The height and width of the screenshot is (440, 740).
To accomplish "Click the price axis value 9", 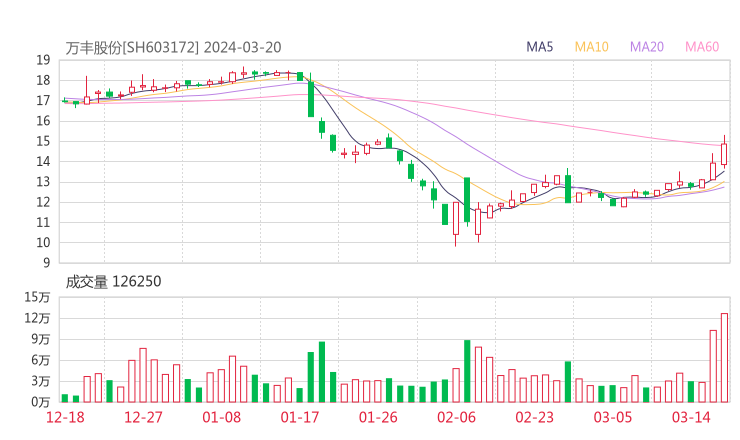I will coord(47,263).
